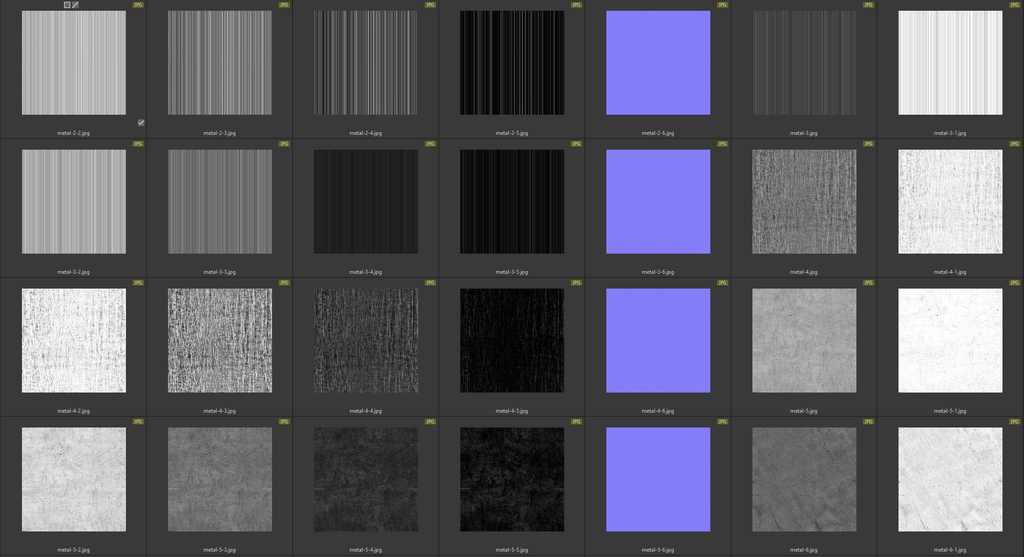Click the JPG badge on metal-4-4.jpg
Image resolution: width=1024 pixels, height=557 pixels.
[x=430, y=283]
